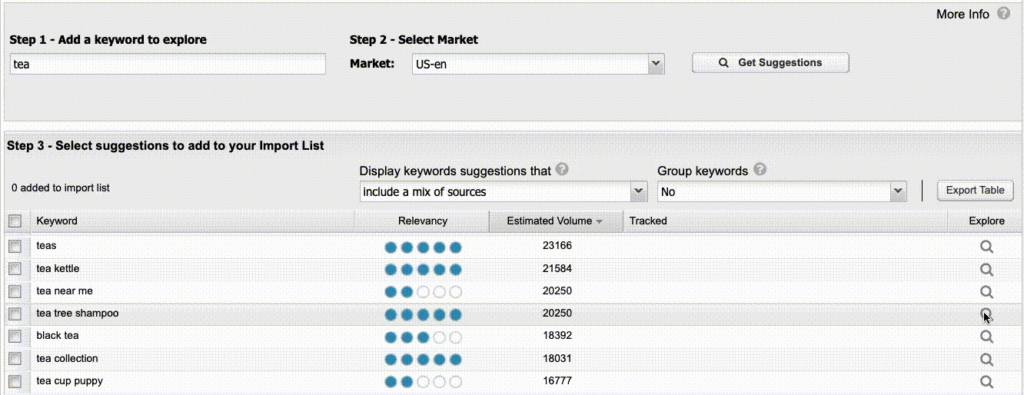Image resolution: width=1024 pixels, height=395 pixels.
Task: Open the Group keywords 'No' dropdown
Action: [782, 191]
